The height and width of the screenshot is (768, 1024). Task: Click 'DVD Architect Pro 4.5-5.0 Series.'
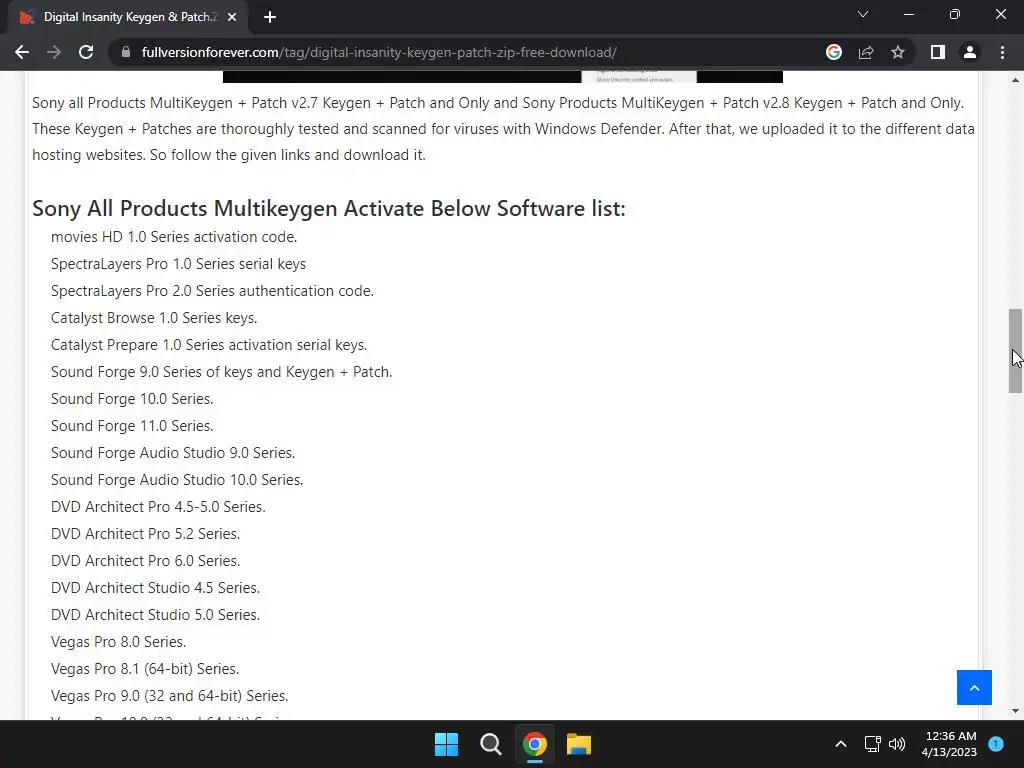(158, 507)
